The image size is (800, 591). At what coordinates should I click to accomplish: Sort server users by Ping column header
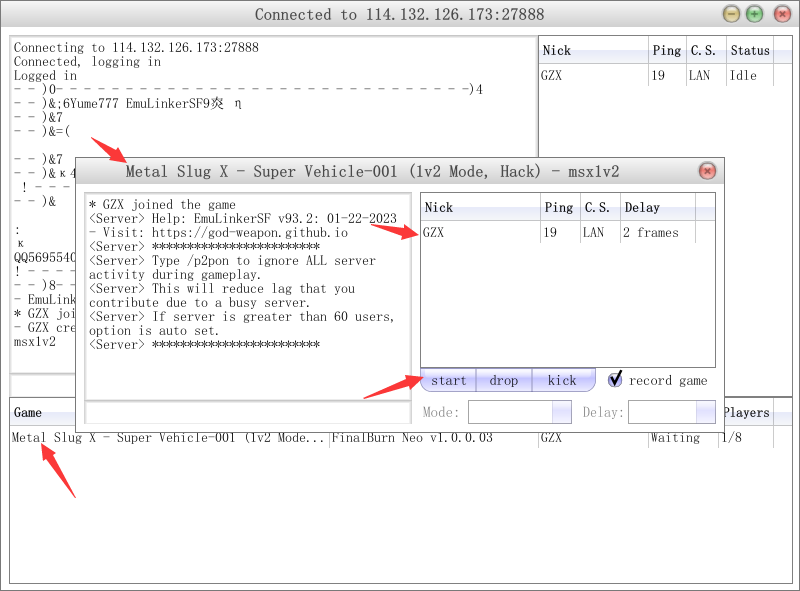click(x=667, y=51)
